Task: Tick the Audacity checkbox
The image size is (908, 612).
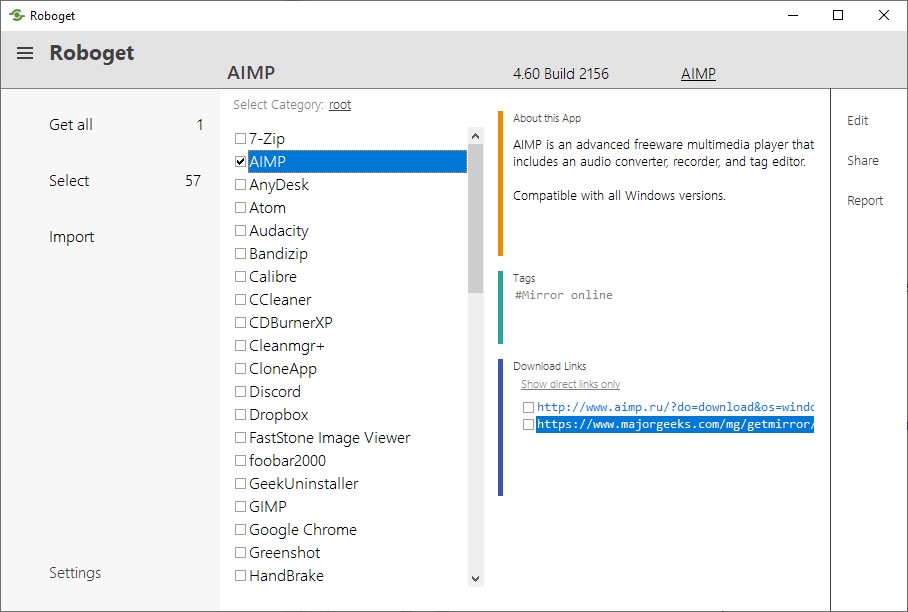Action: coord(240,230)
